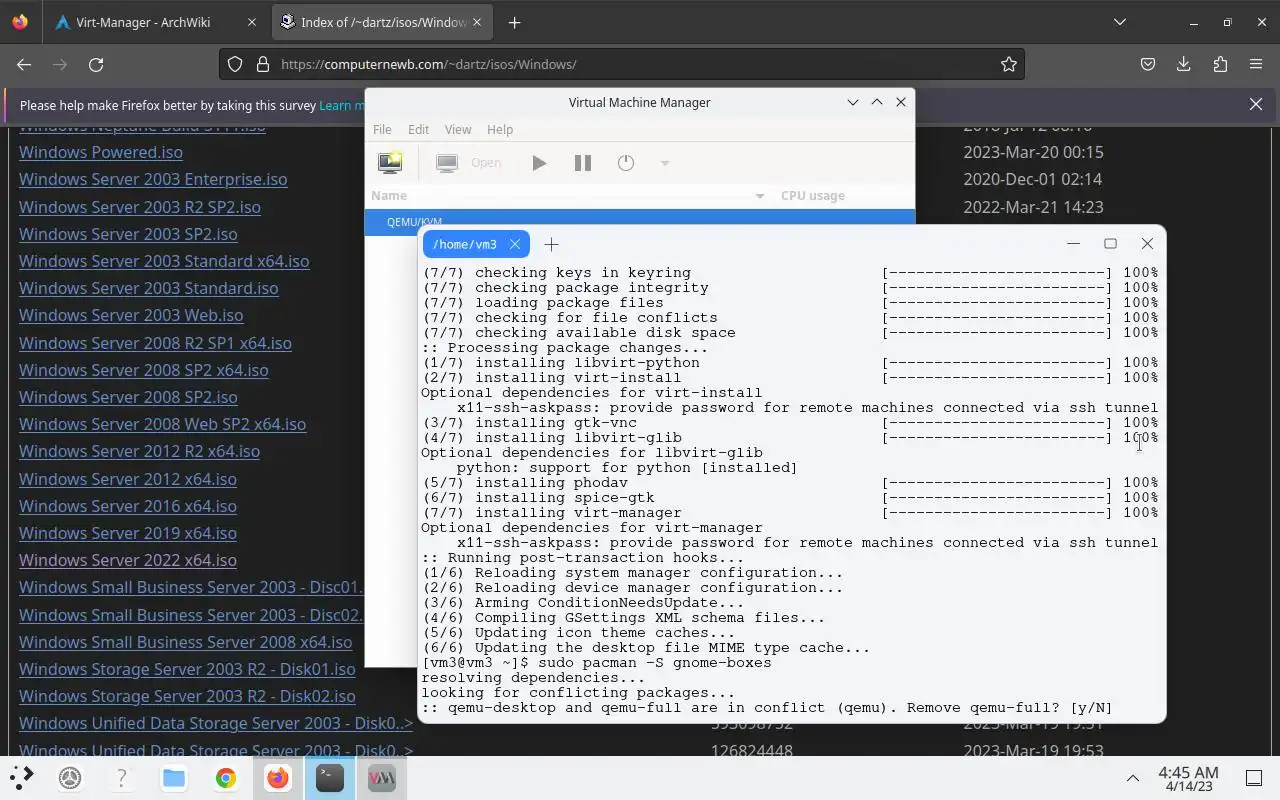This screenshot has width=1280, height=800.
Task: Open the application launcher in taskbar
Action: coord(22,777)
